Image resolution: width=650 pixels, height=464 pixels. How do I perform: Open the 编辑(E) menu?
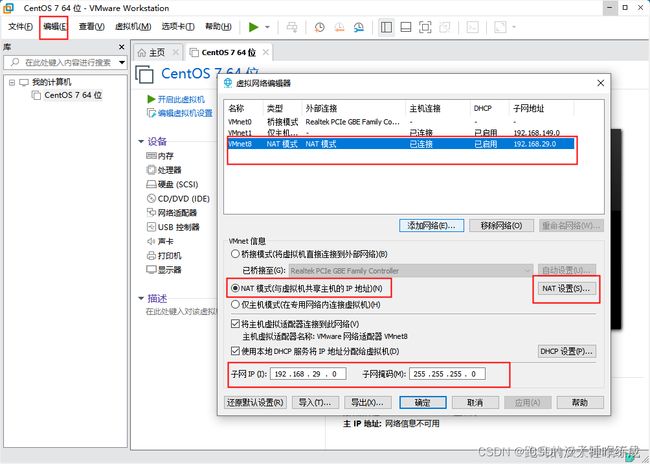click(54, 27)
